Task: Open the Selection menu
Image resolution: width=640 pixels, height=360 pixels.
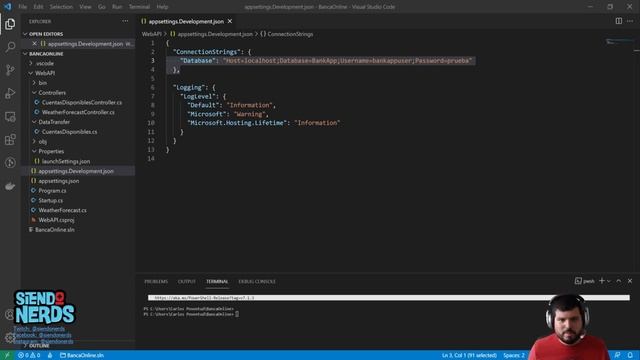Action: [x=61, y=7]
